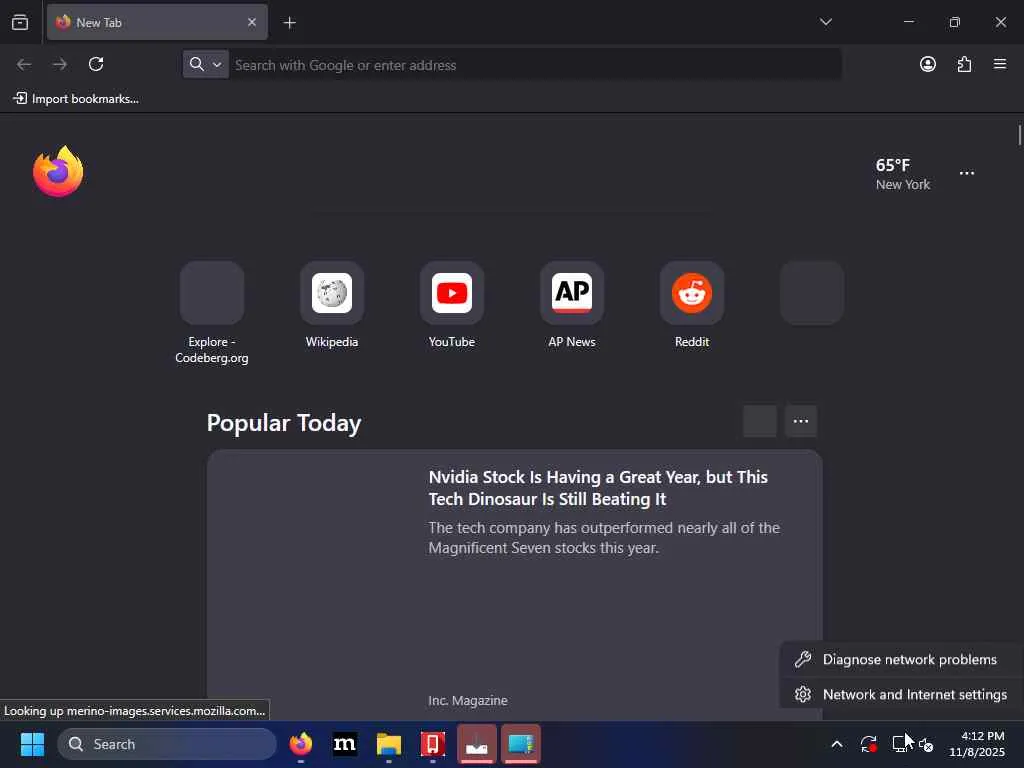Viewport: 1024px width, 768px height.
Task: Open the clock showing 4:12 PM
Action: 977,744
